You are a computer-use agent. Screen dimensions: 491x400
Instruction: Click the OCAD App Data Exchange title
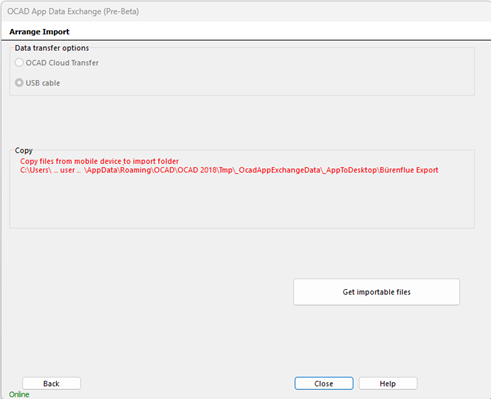tap(73, 11)
